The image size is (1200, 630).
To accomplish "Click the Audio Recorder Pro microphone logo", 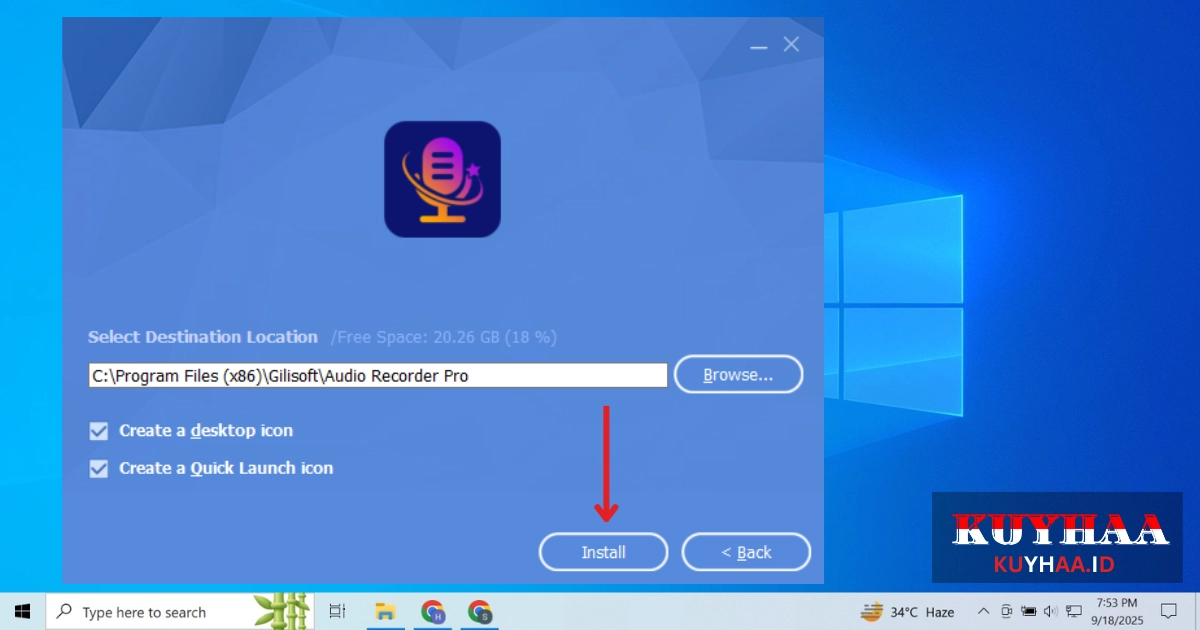I will 442,179.
